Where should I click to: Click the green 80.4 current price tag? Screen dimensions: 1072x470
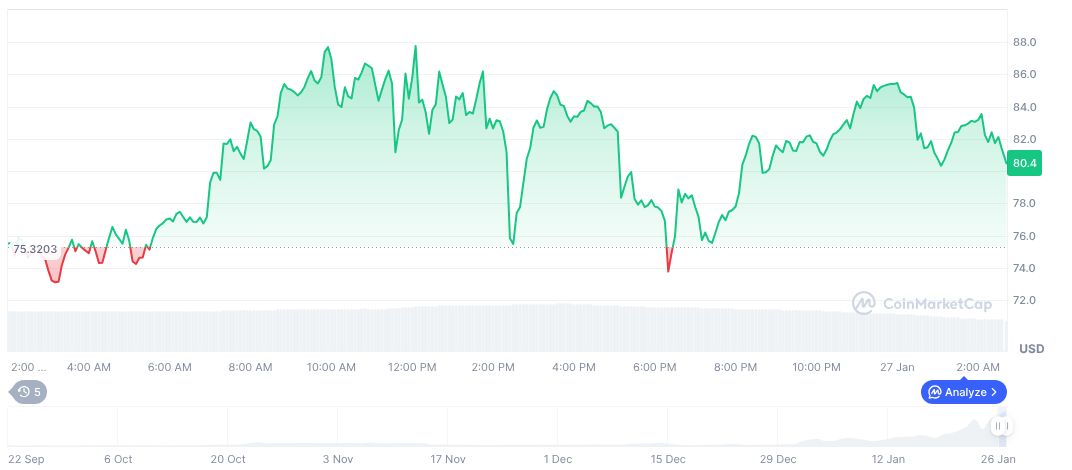(x=1024, y=163)
